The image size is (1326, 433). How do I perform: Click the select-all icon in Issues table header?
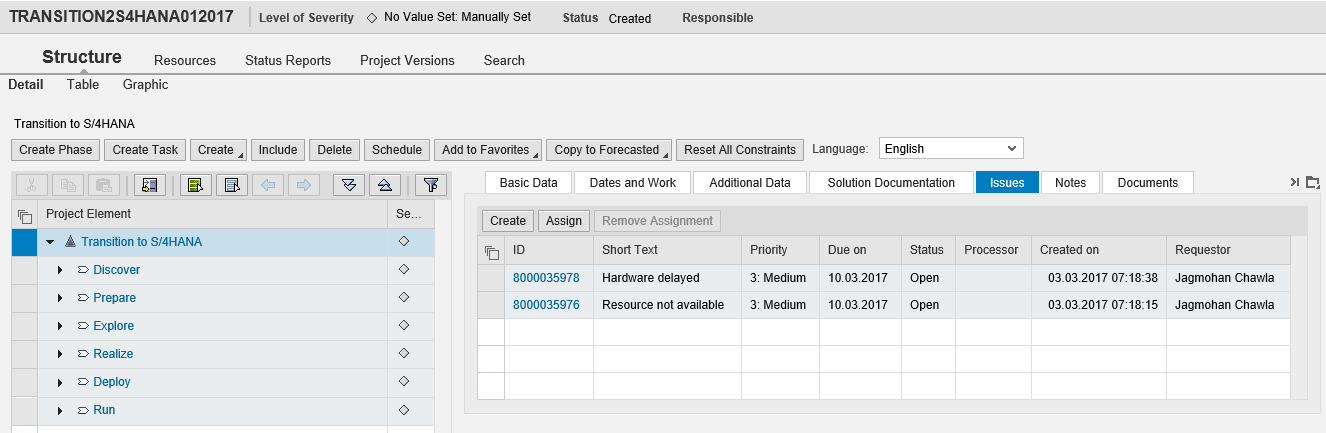click(491, 251)
